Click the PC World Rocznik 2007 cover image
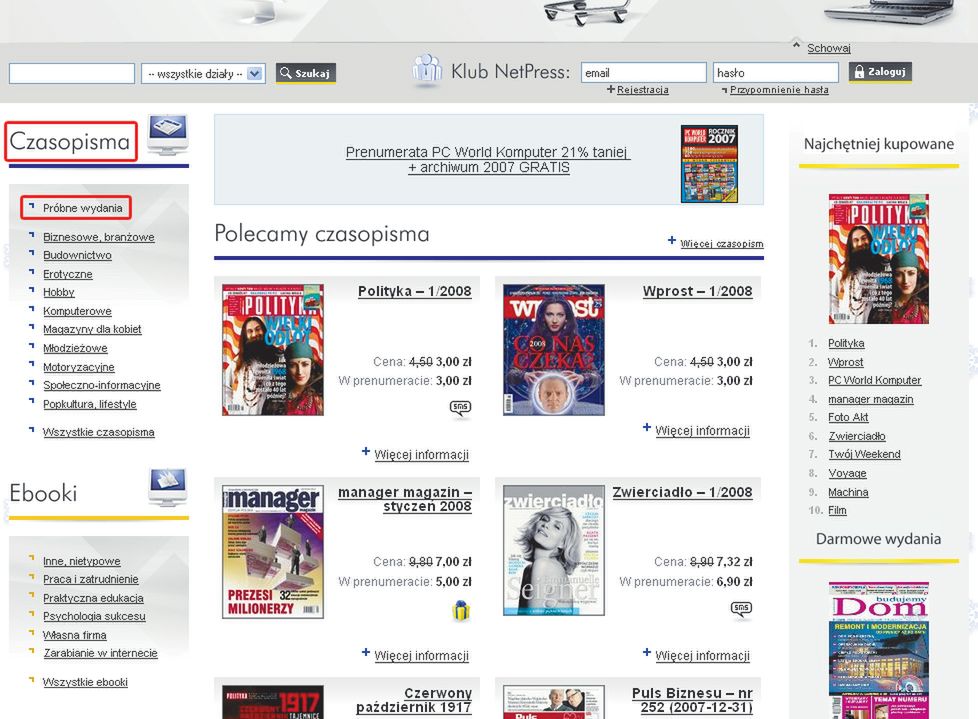The width and height of the screenshot is (978, 719). coord(709,163)
